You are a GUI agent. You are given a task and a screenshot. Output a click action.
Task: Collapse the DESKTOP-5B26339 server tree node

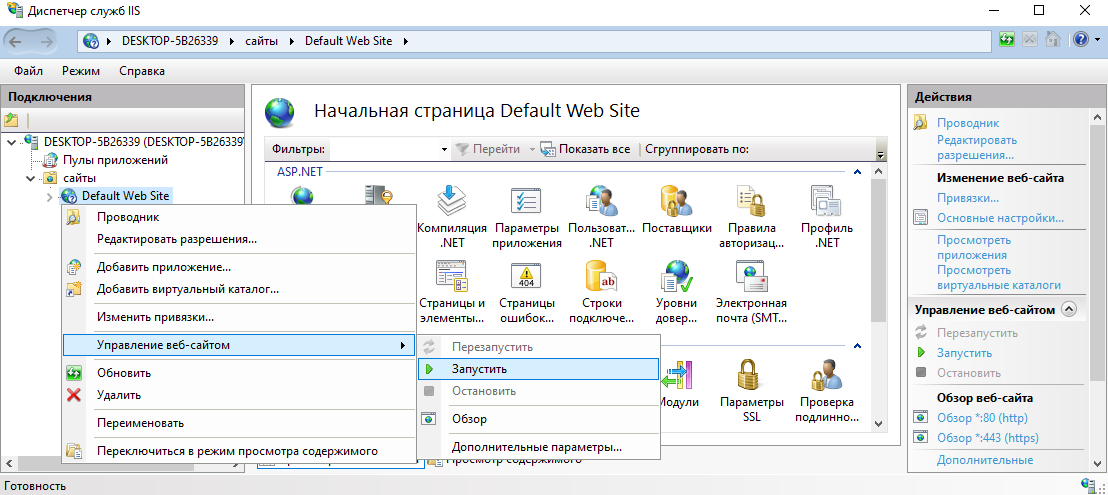(11, 142)
